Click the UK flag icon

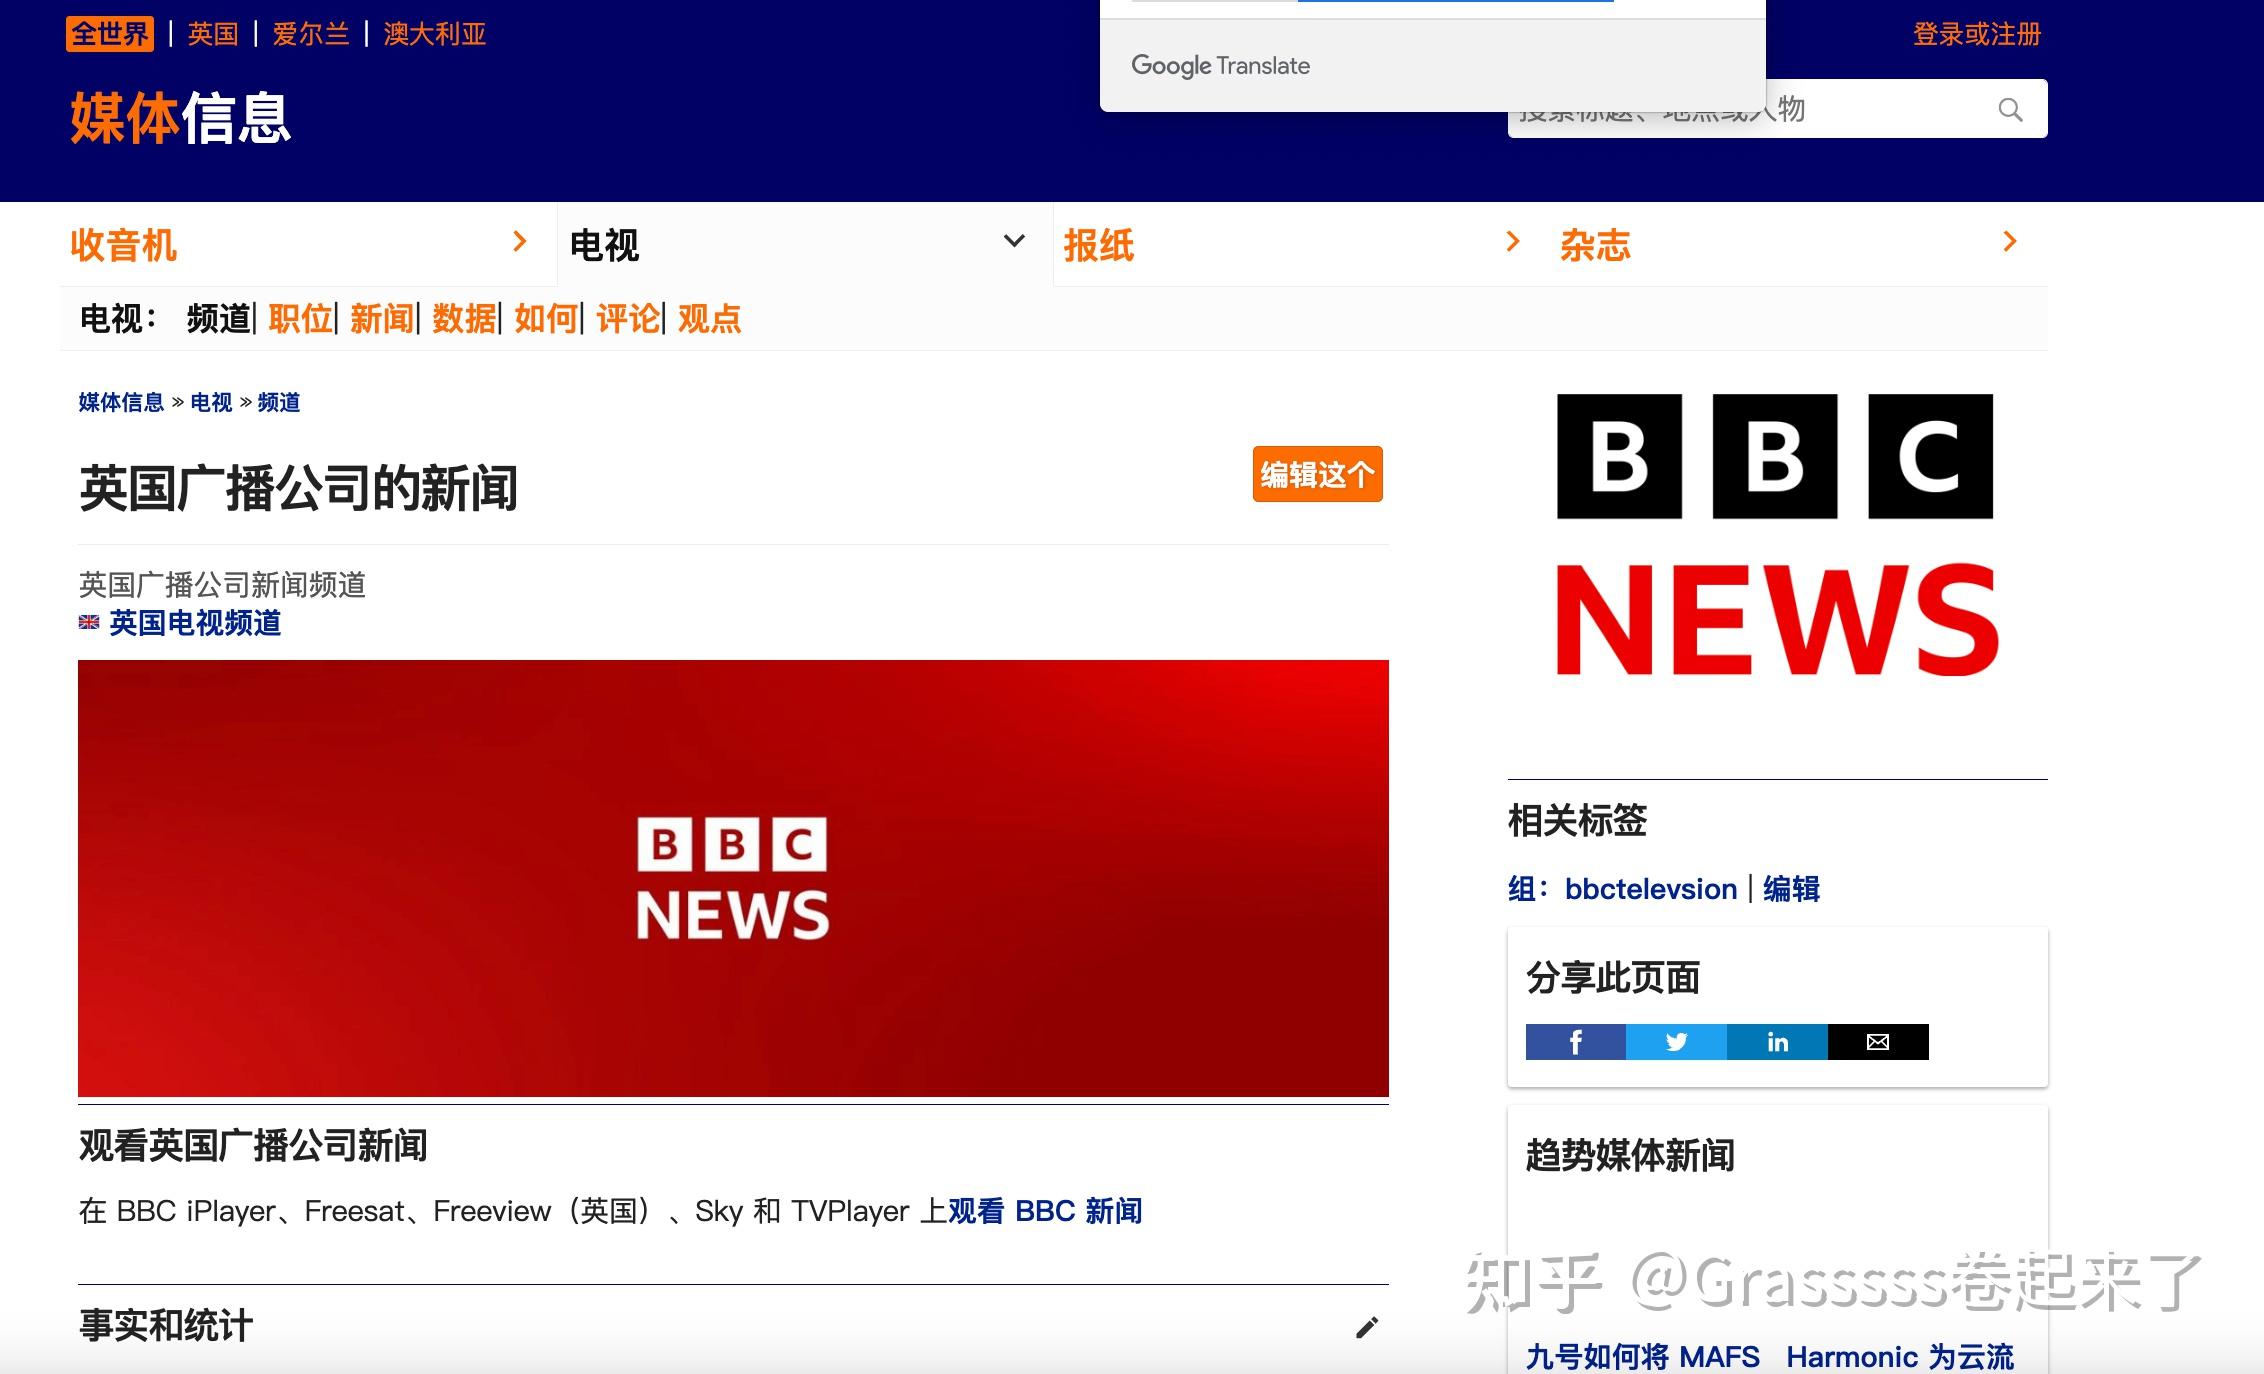(x=89, y=622)
